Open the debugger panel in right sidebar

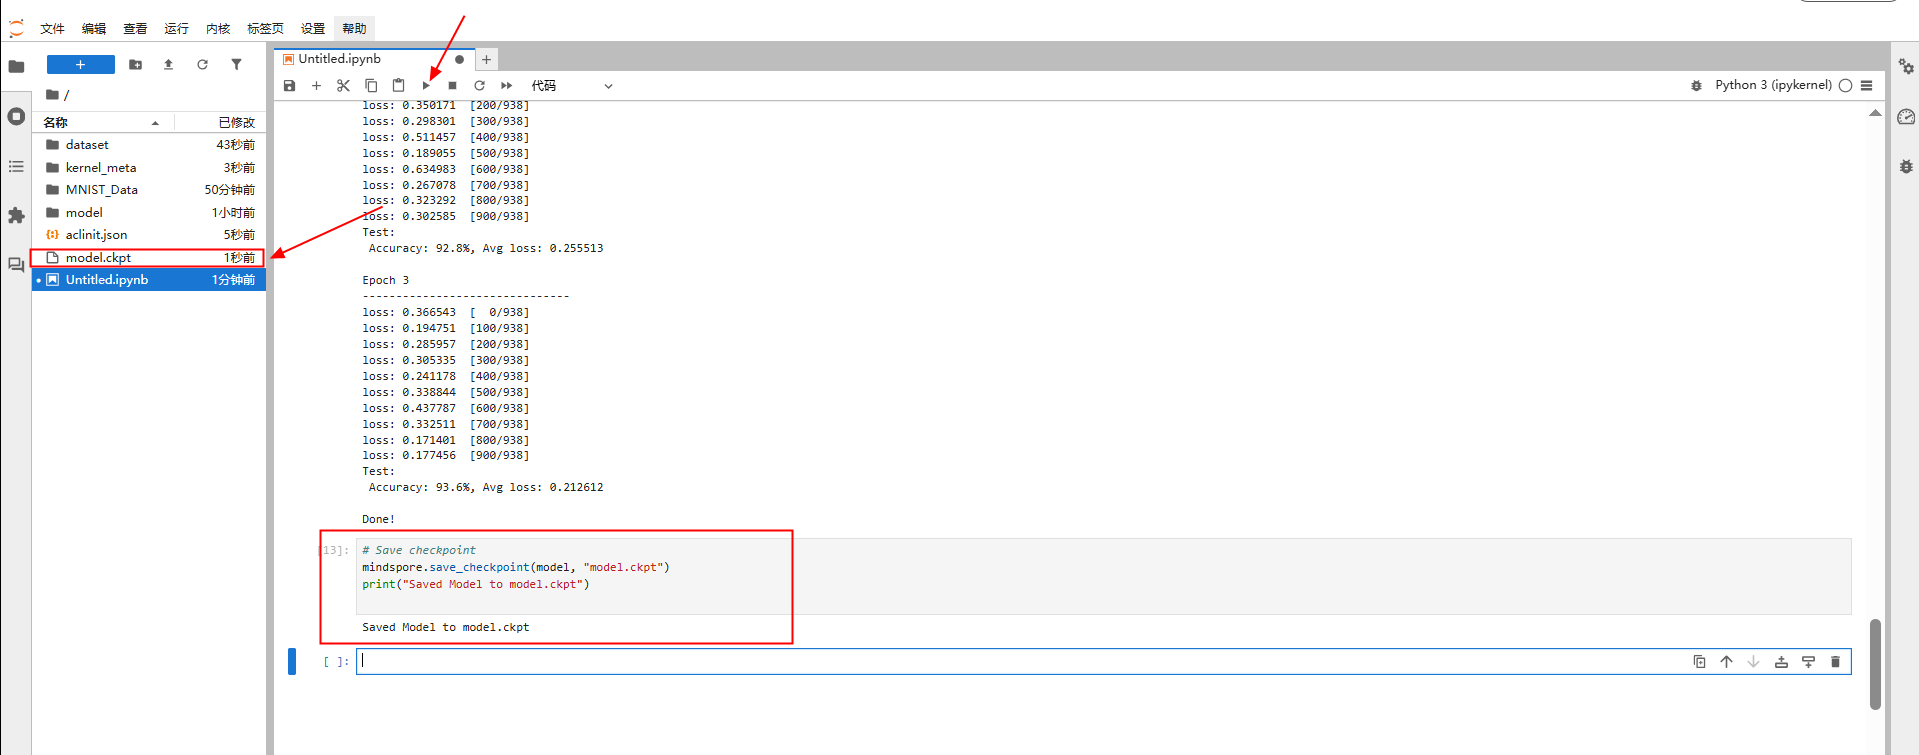[1906, 167]
